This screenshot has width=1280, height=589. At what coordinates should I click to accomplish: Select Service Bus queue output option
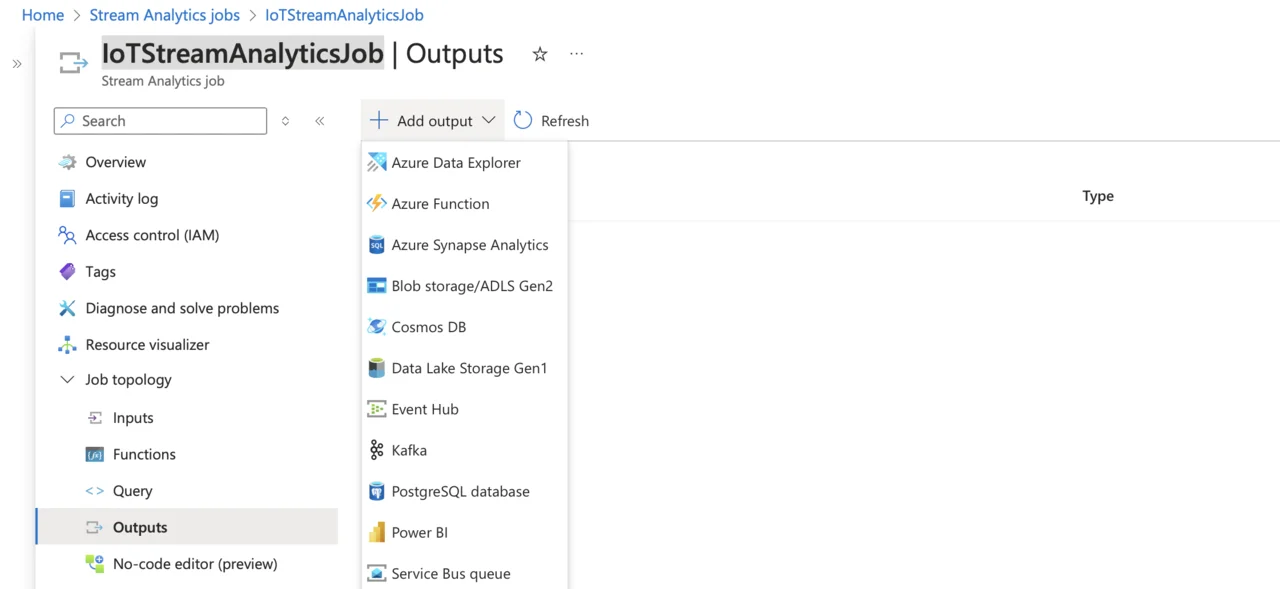point(450,573)
